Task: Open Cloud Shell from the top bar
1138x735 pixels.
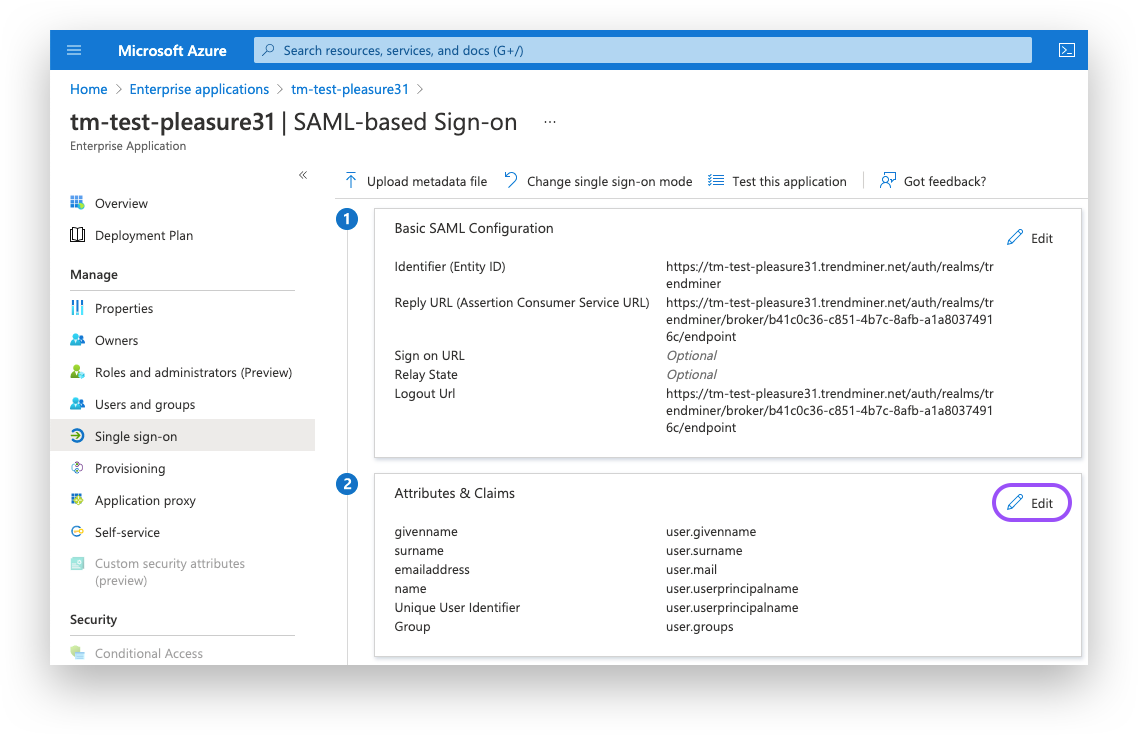Action: pos(1067,49)
